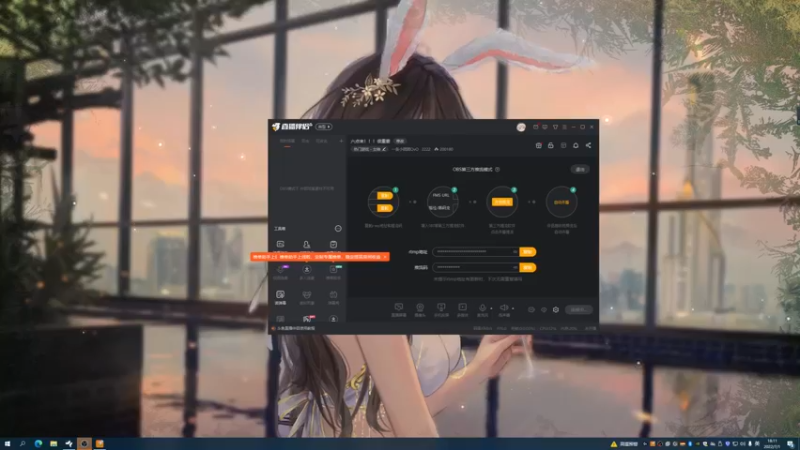Select the first tab in the left scene panel

287,141
